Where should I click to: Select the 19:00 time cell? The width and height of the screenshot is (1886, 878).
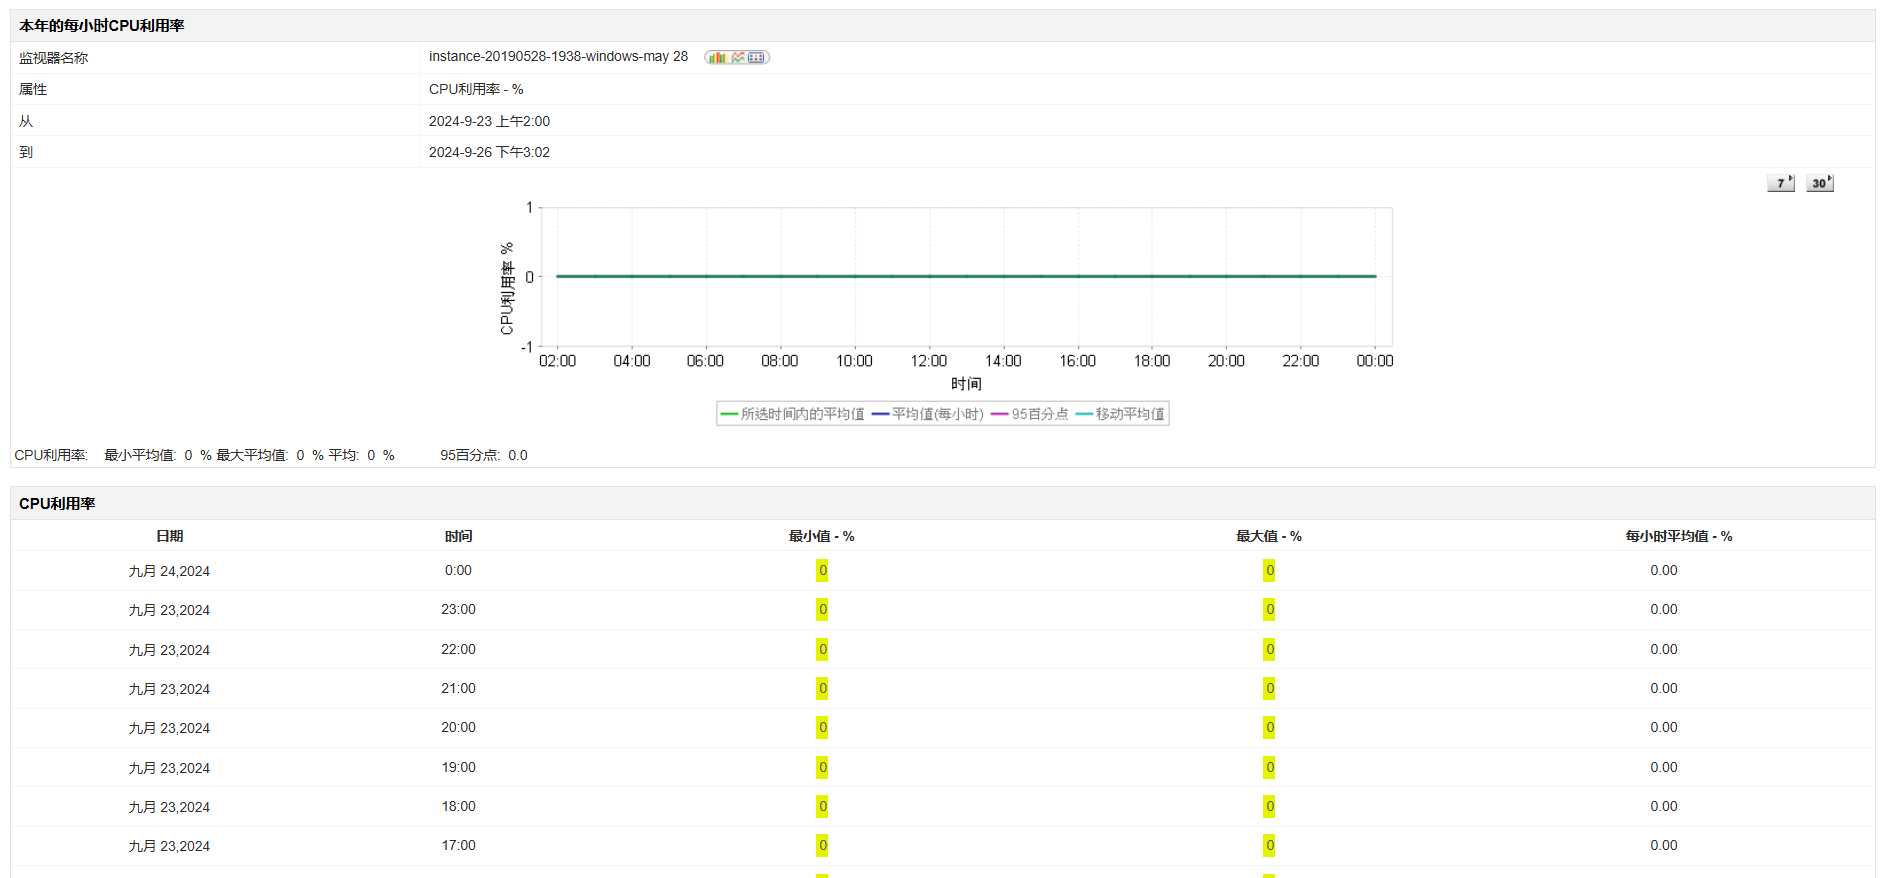(x=458, y=767)
